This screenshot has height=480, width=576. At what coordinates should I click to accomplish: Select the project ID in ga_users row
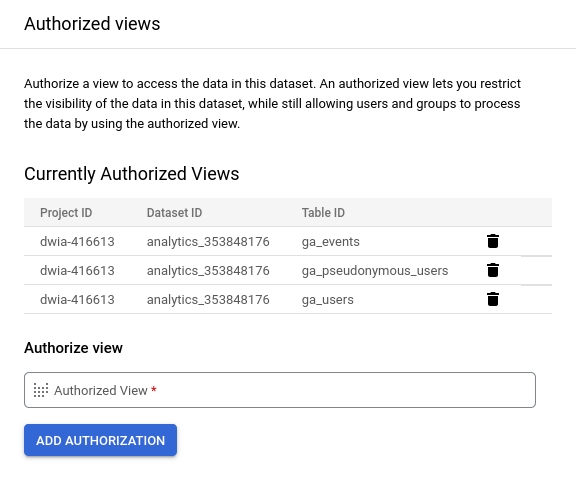[x=77, y=300]
